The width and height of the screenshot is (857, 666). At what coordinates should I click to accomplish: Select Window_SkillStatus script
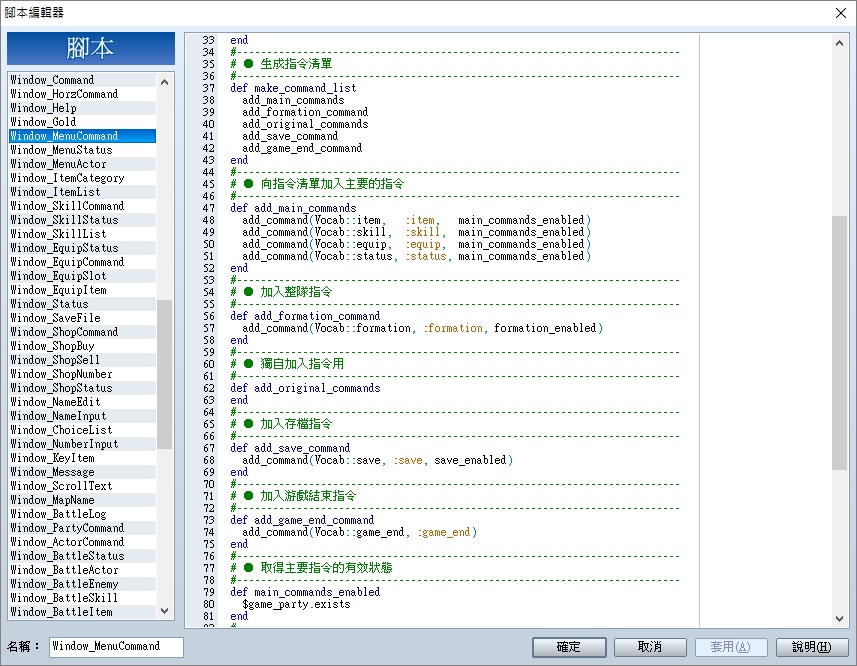[x=83, y=220]
